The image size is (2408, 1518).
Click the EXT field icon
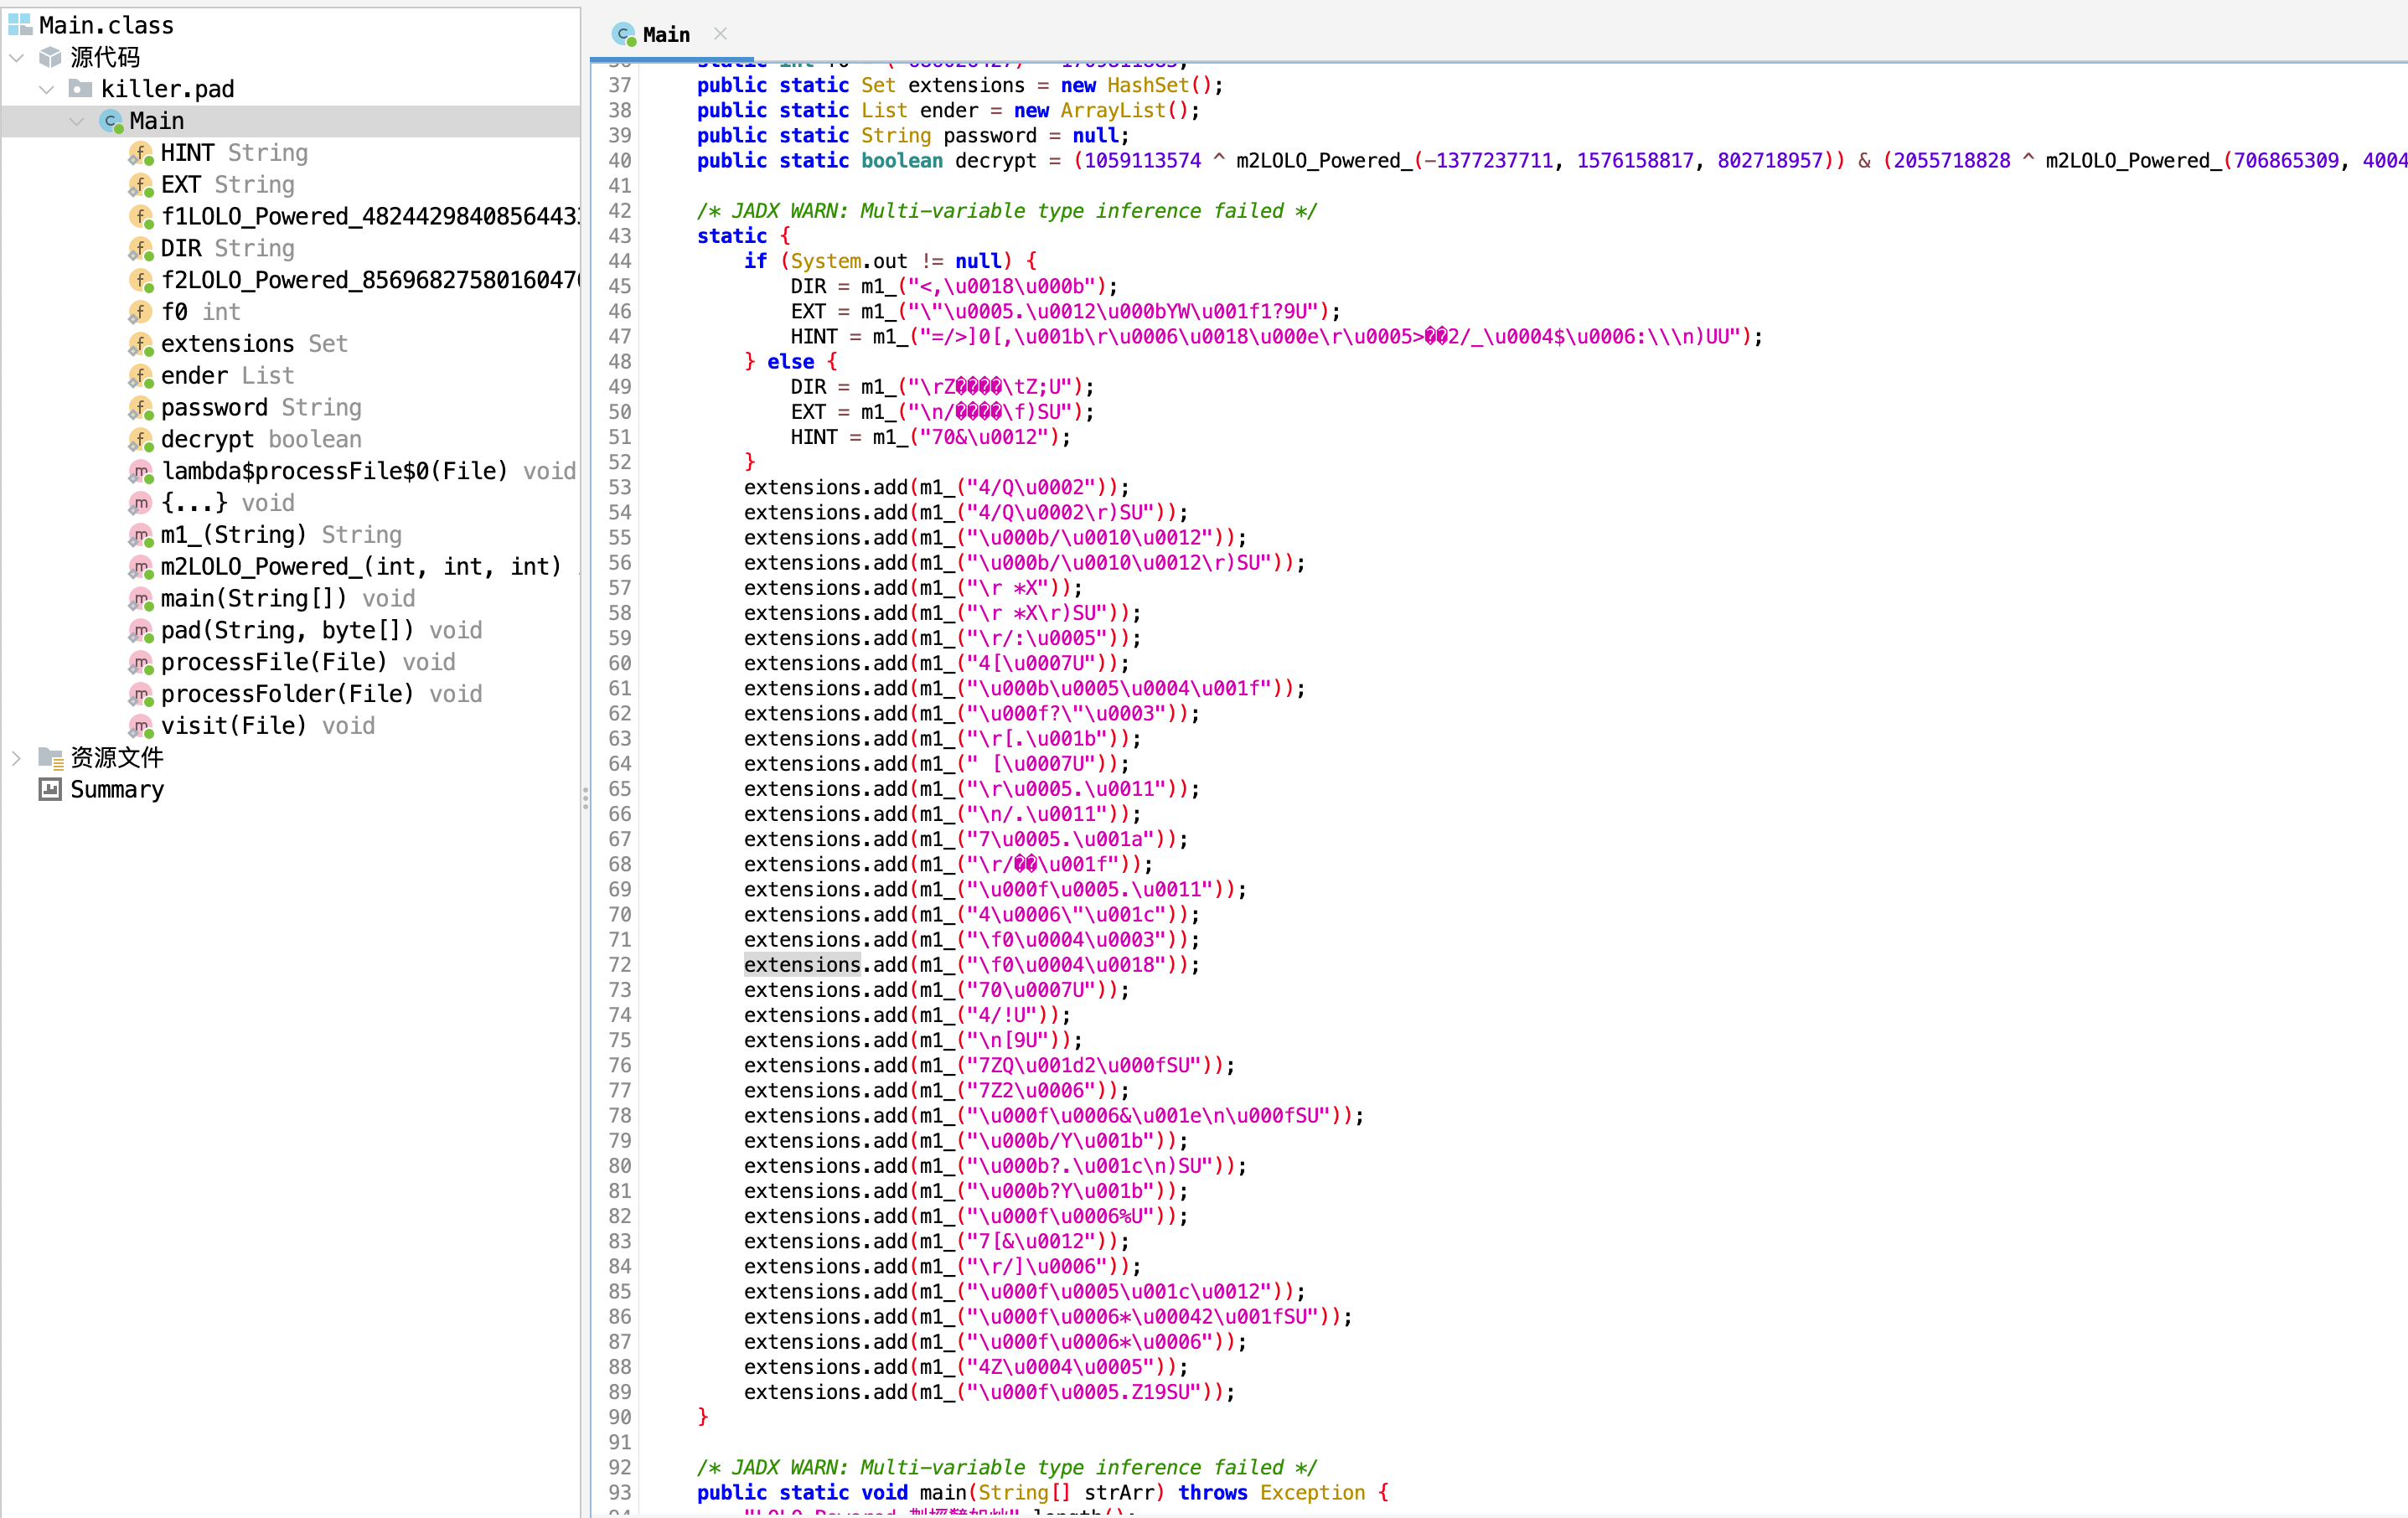pyautogui.click(x=141, y=185)
